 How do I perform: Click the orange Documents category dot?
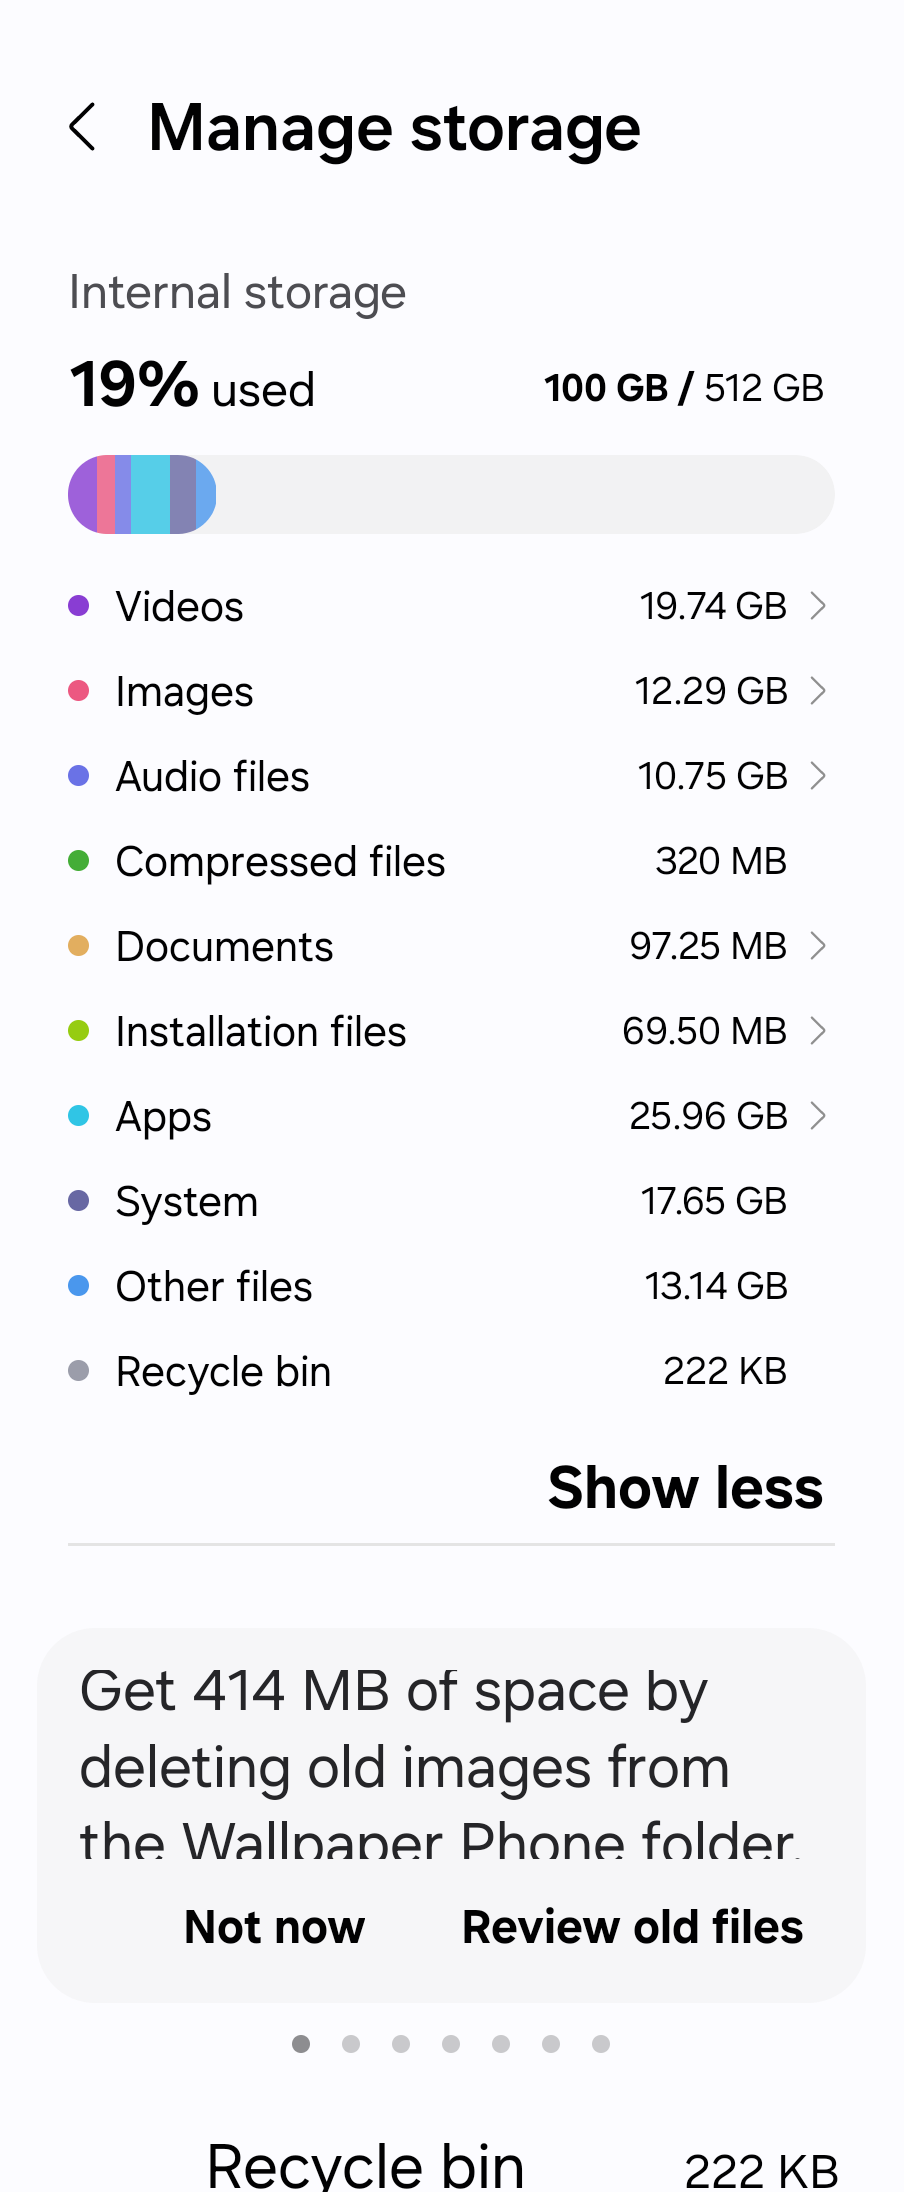pyautogui.click(x=79, y=945)
